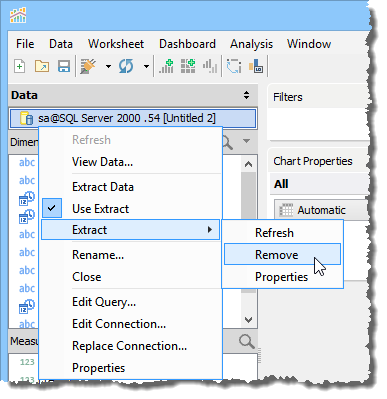The height and width of the screenshot is (399, 387).
Task: Open a file with the folder icon
Action: (x=42, y=66)
